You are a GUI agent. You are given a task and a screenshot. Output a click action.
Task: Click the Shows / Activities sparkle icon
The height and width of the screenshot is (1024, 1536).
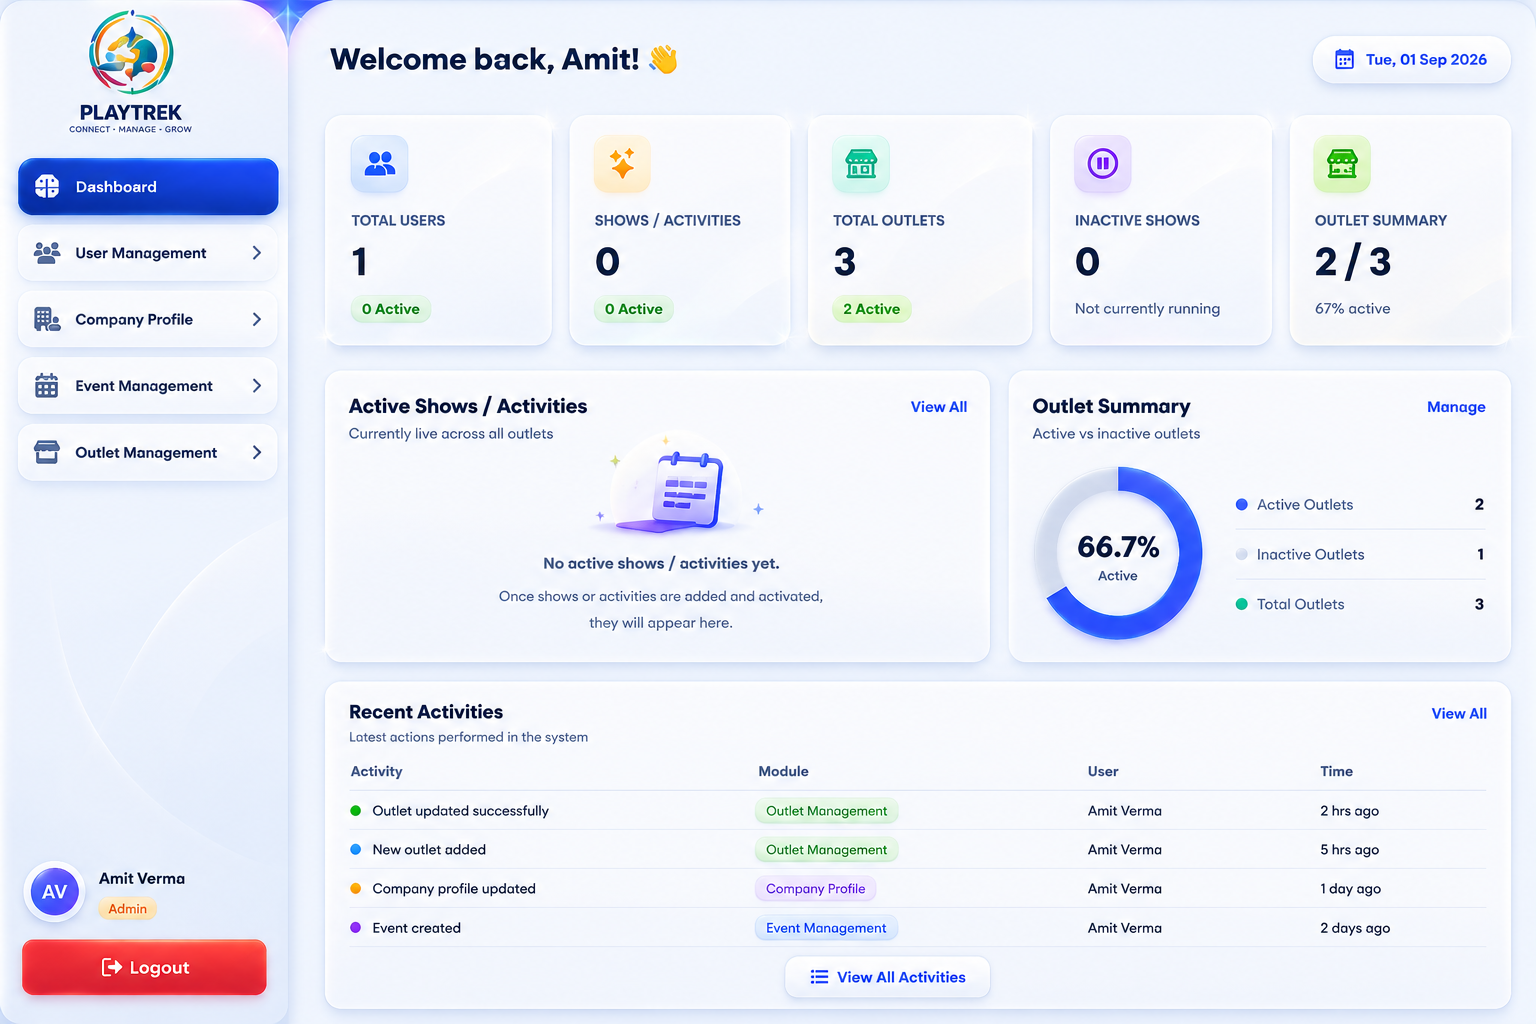(622, 163)
